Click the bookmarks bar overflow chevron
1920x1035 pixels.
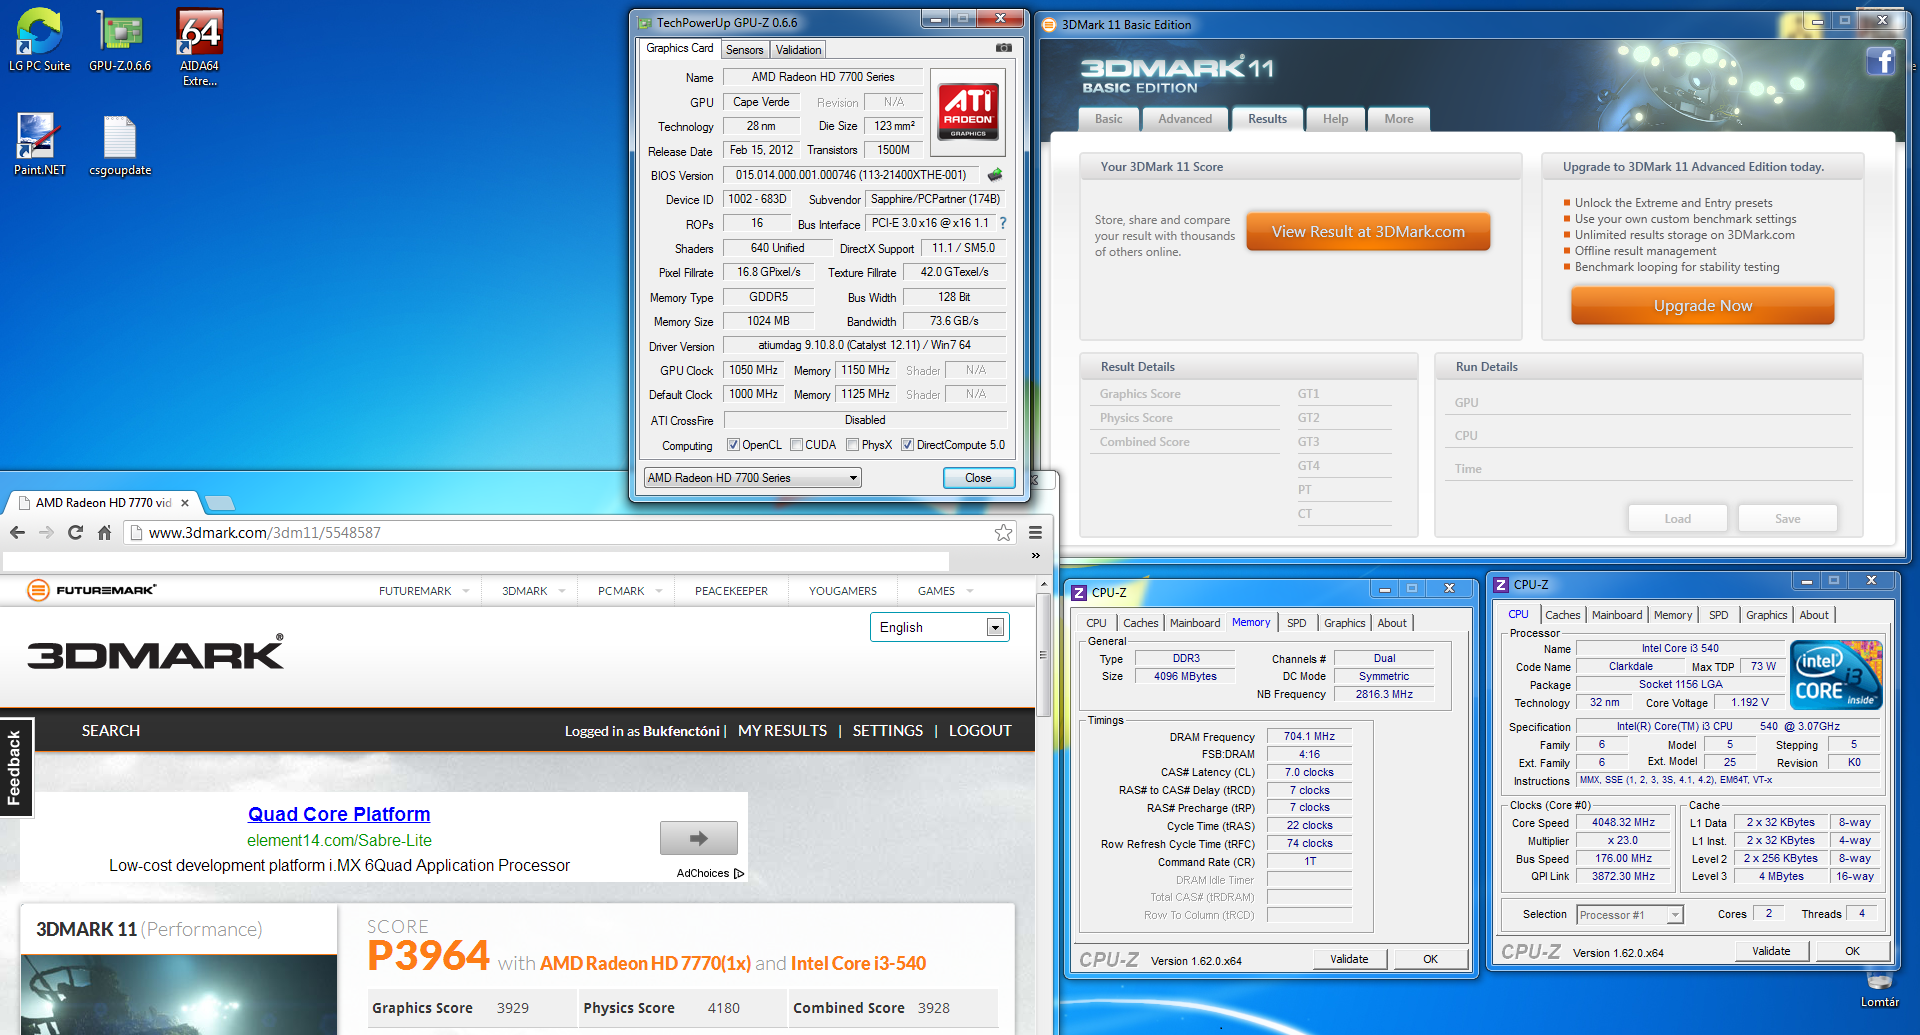click(1035, 556)
